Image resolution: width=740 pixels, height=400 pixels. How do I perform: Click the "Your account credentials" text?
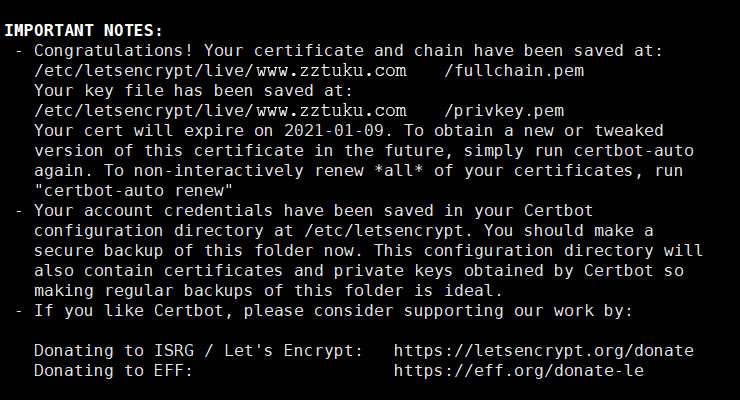click(133, 210)
